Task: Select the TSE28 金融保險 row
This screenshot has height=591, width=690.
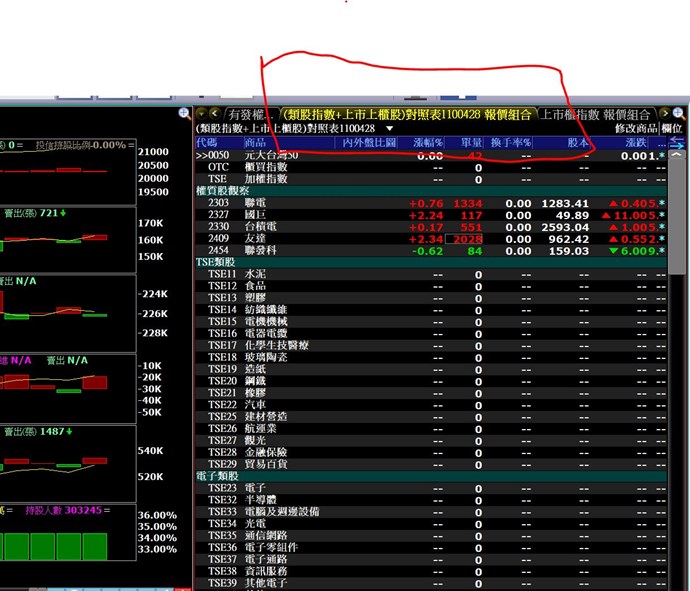Action: click(250, 453)
